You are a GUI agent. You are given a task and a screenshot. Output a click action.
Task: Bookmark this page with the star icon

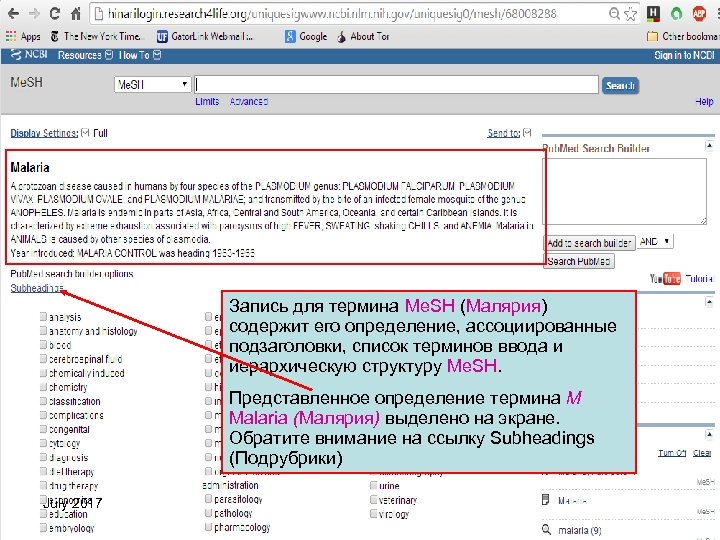631,14
